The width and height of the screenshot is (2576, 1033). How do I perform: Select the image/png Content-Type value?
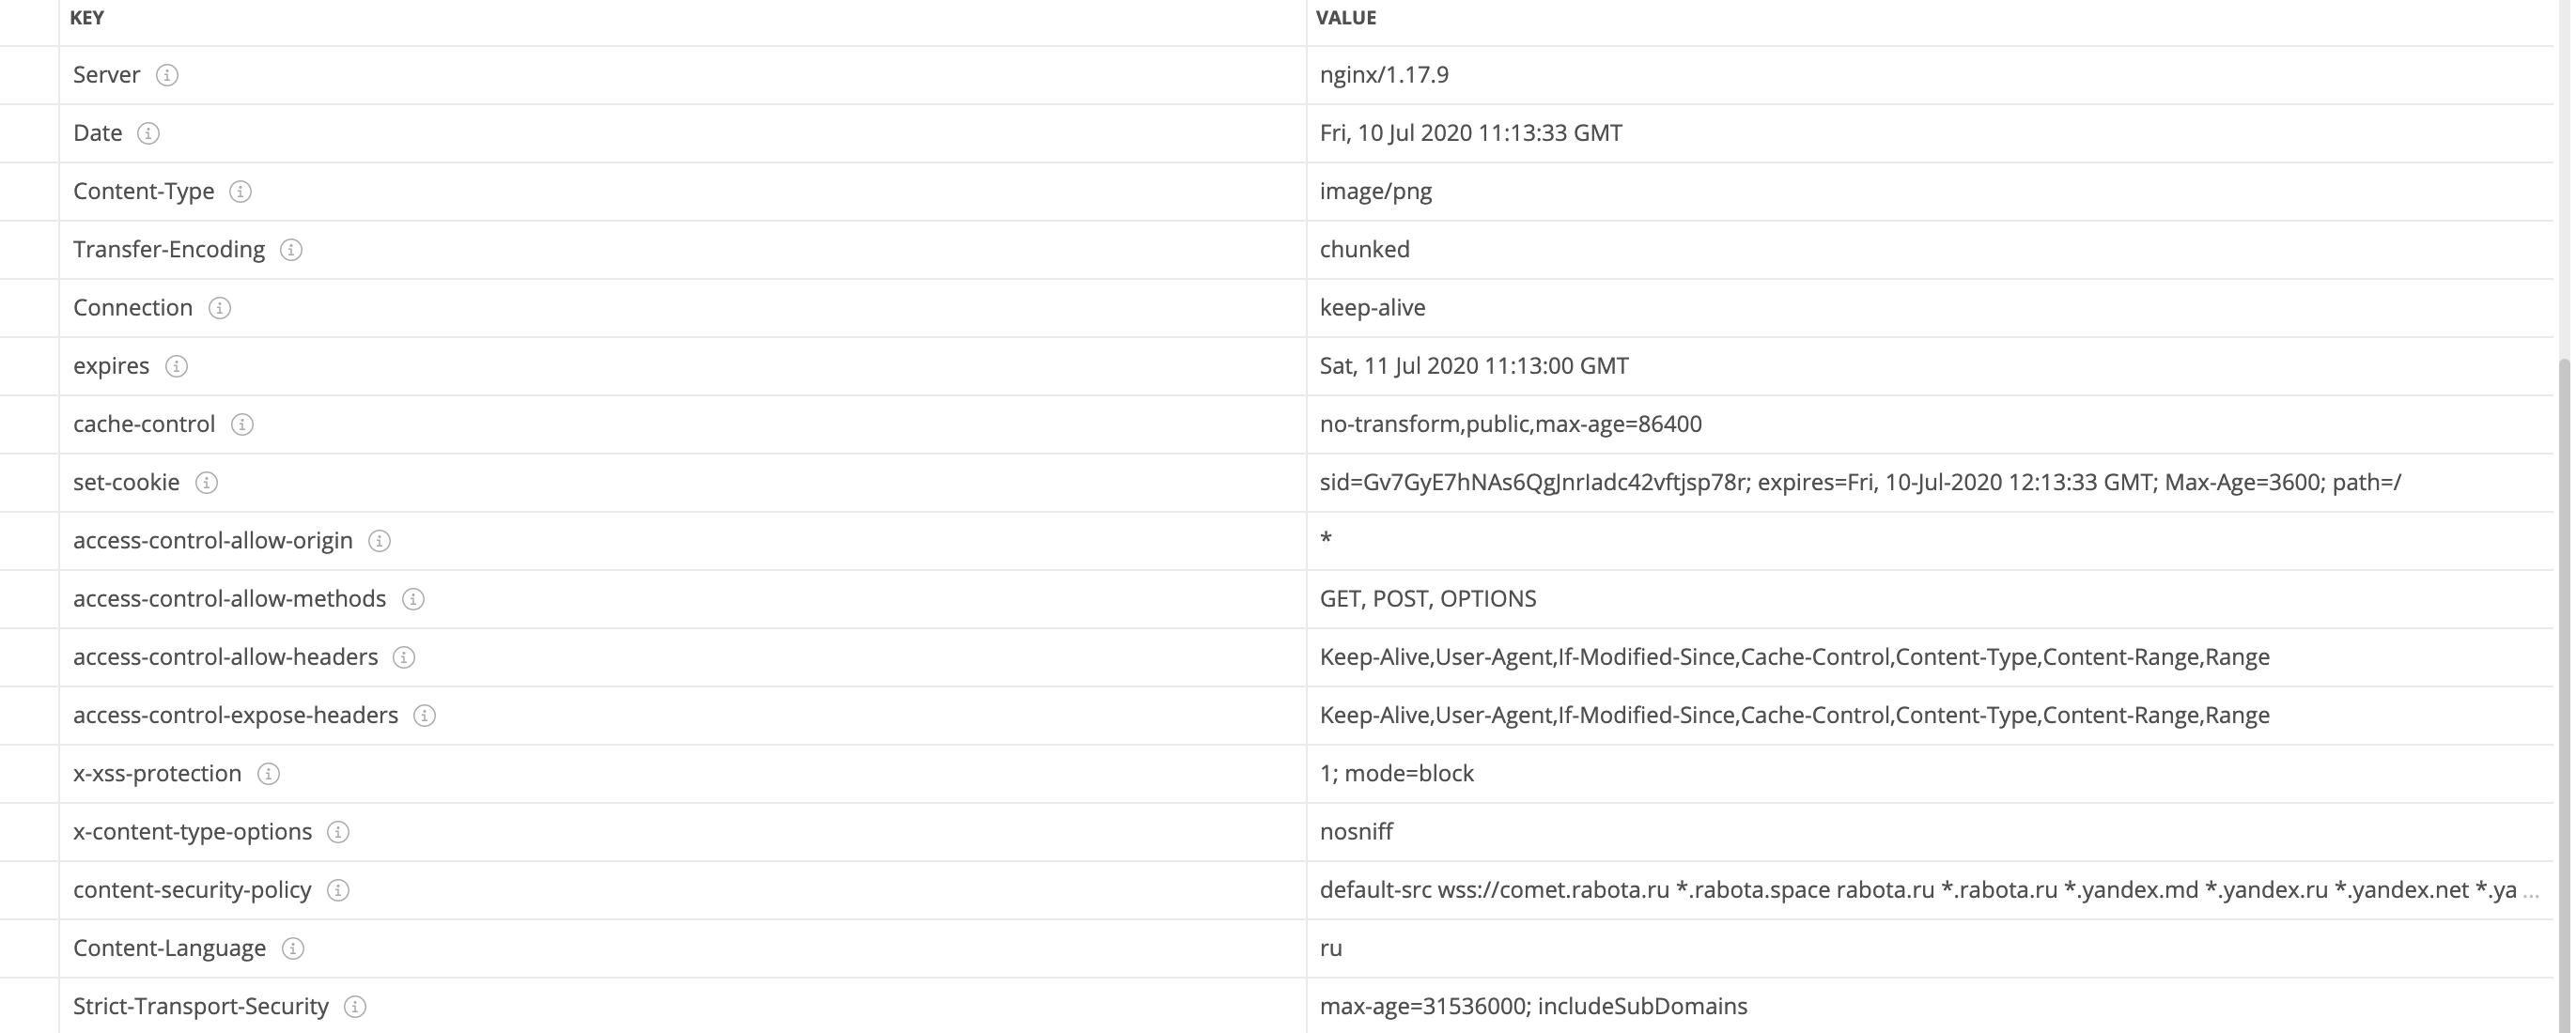[x=1375, y=191]
